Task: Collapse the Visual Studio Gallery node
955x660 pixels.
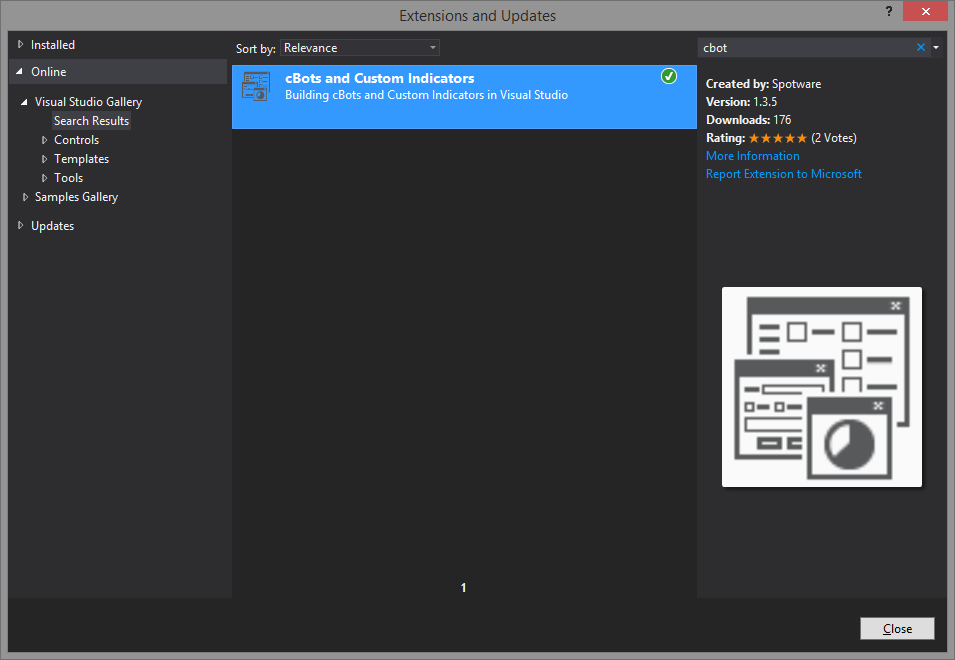Action: pyautogui.click(x=24, y=102)
